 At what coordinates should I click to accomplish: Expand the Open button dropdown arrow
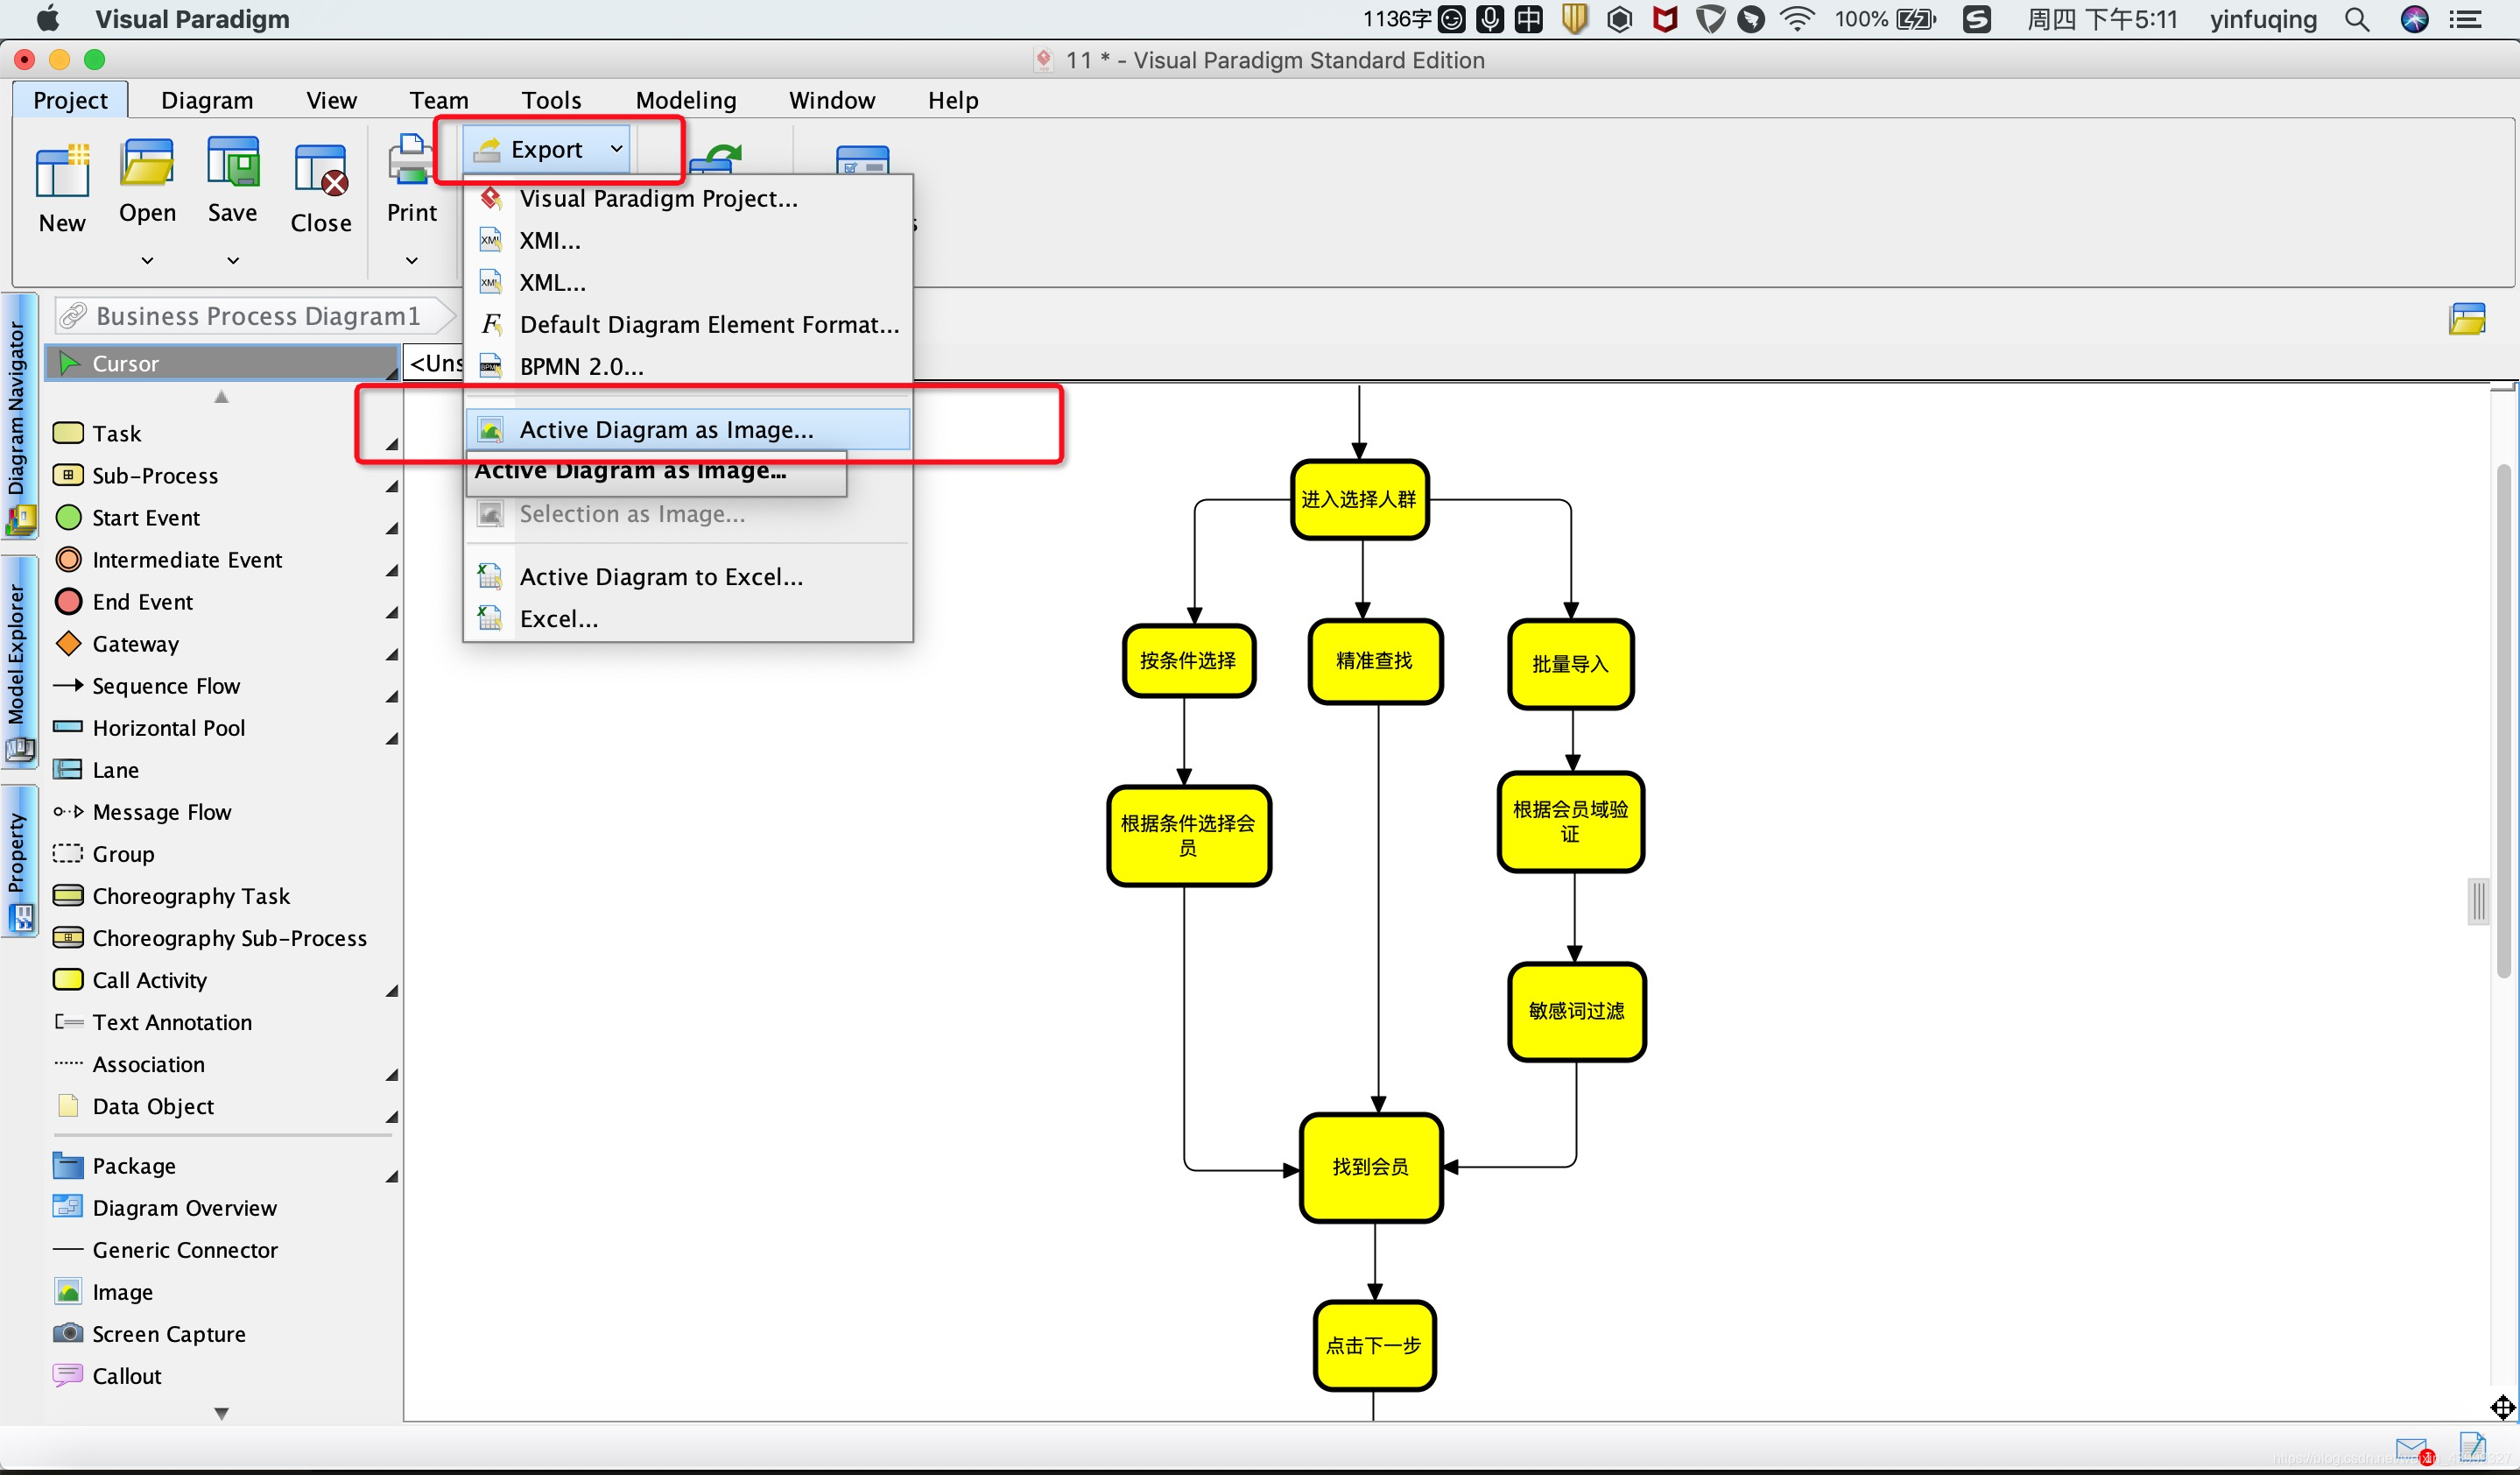(147, 260)
